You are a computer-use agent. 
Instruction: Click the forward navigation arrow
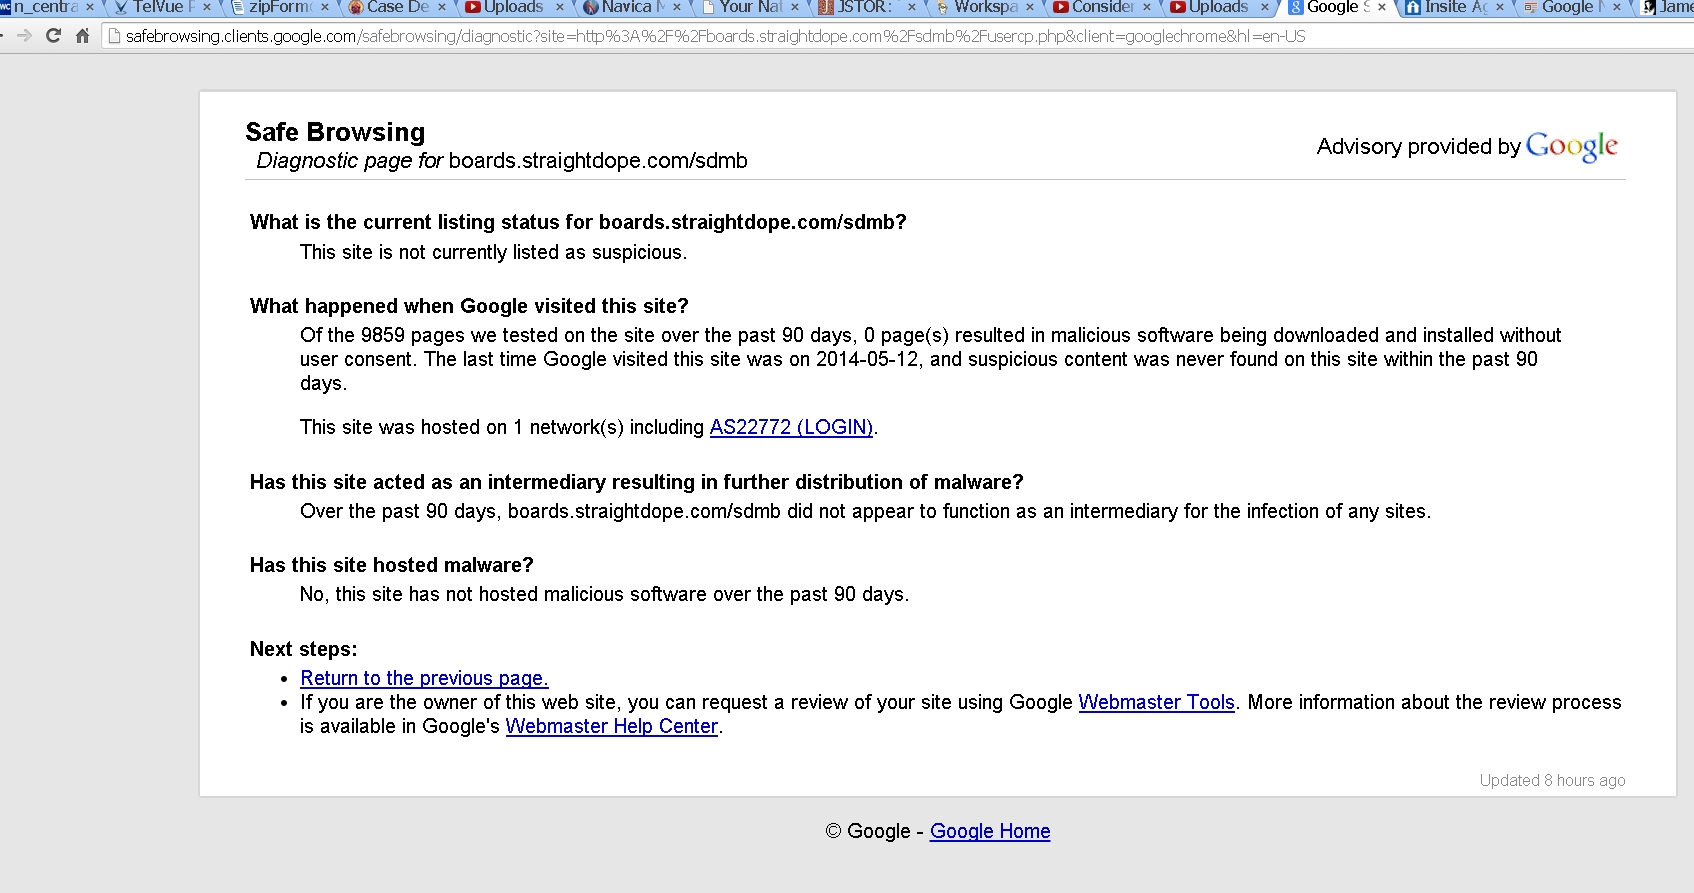pos(25,36)
